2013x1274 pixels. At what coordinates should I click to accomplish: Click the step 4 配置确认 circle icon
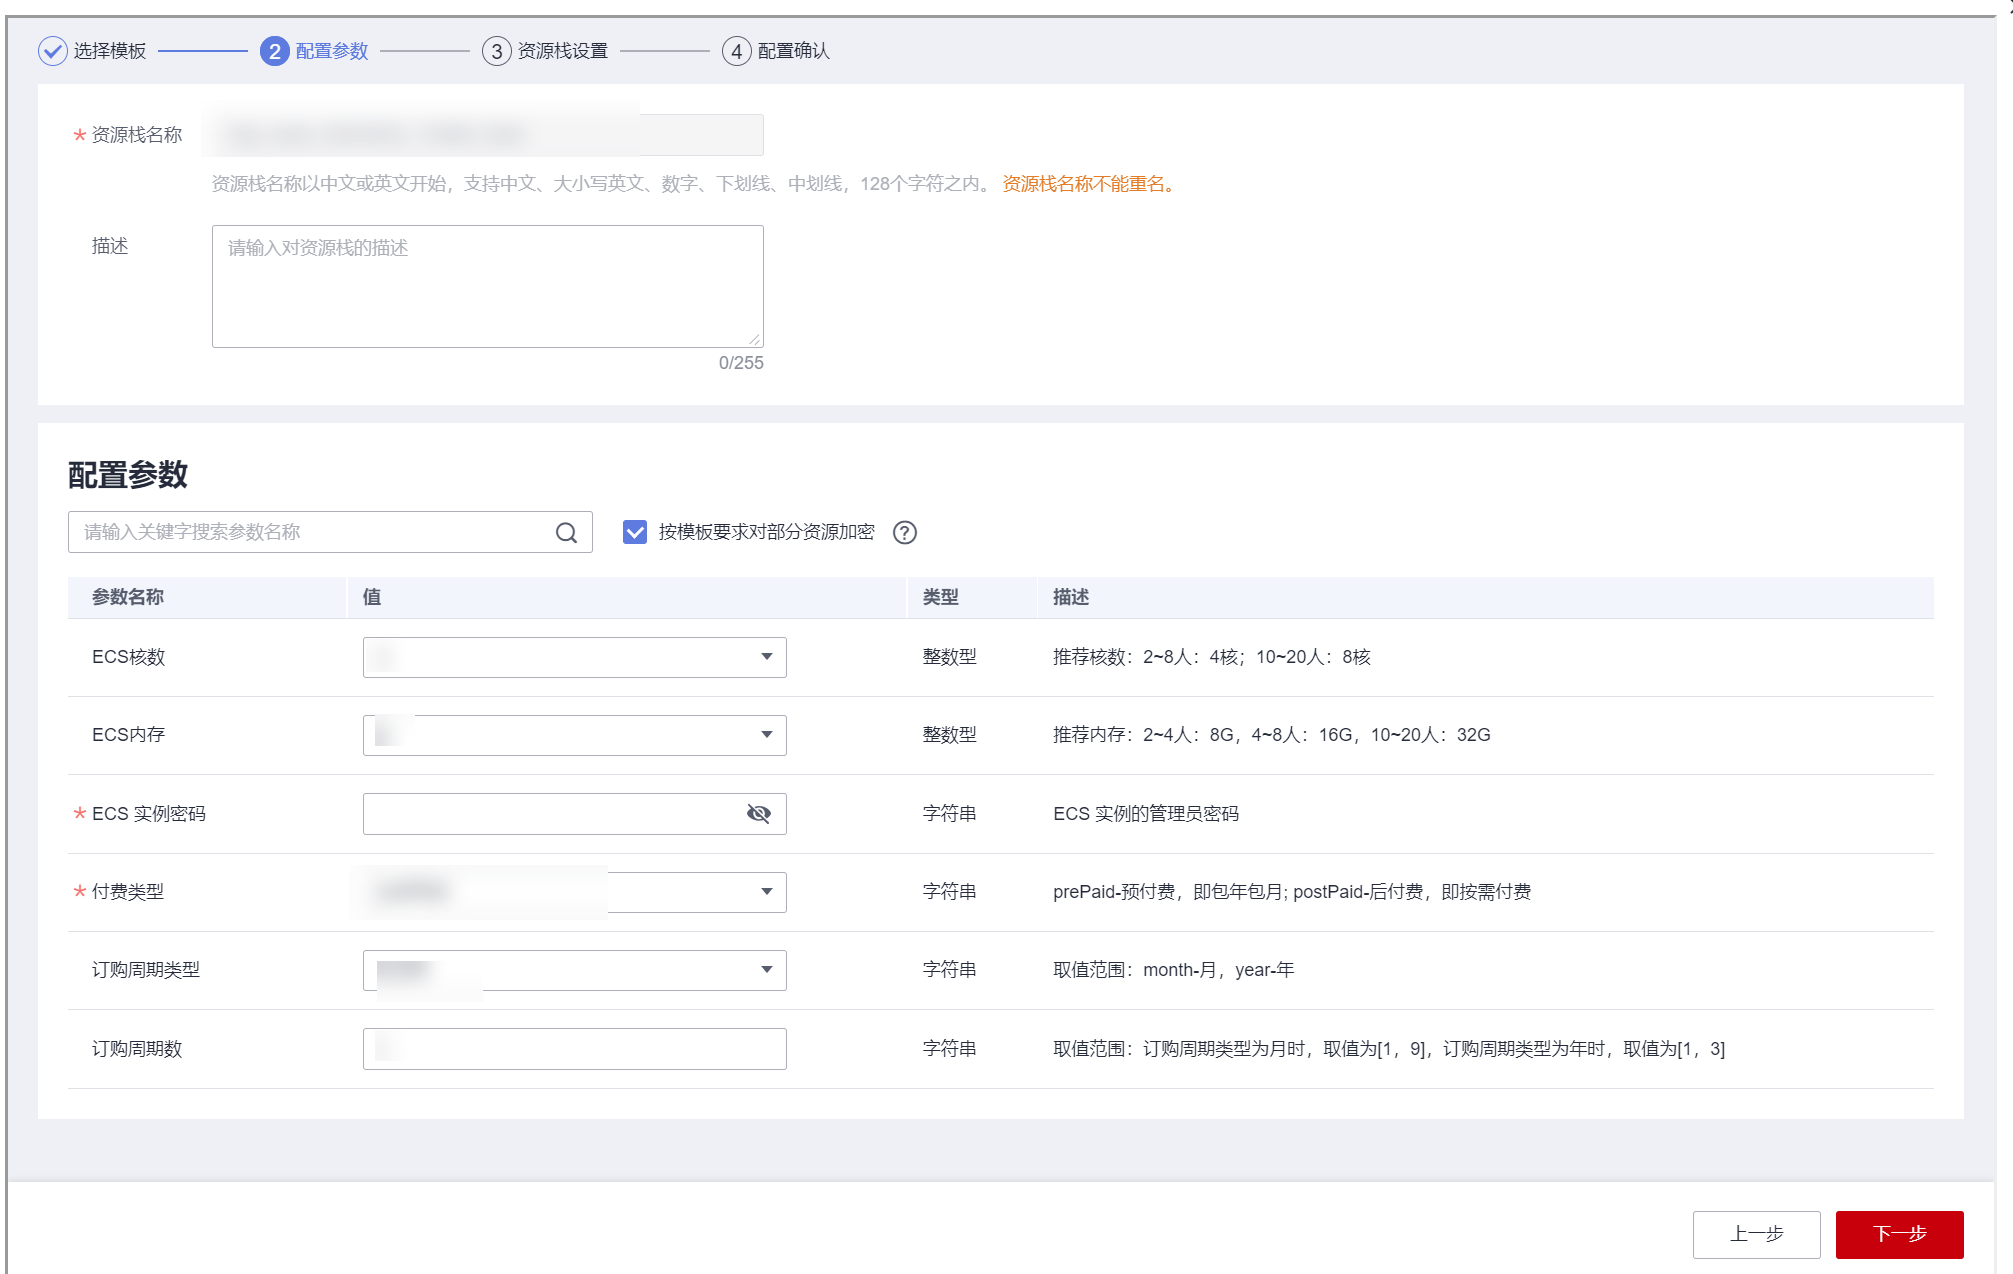point(736,51)
